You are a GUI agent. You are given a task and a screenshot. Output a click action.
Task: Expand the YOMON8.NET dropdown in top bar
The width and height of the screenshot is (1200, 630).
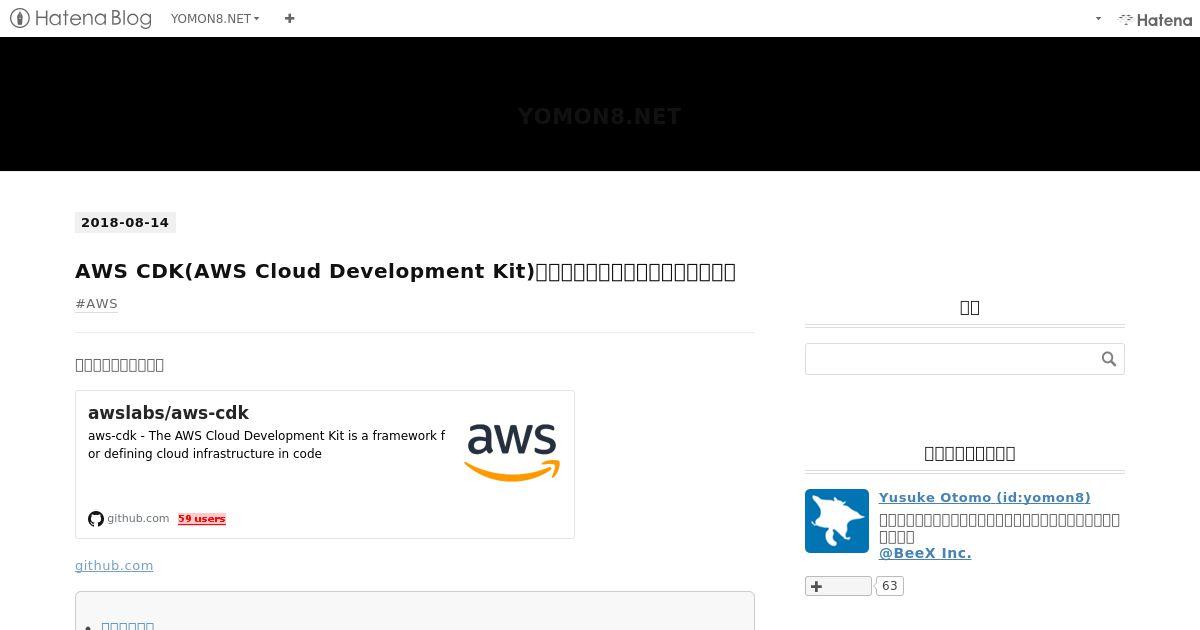pyautogui.click(x=215, y=18)
